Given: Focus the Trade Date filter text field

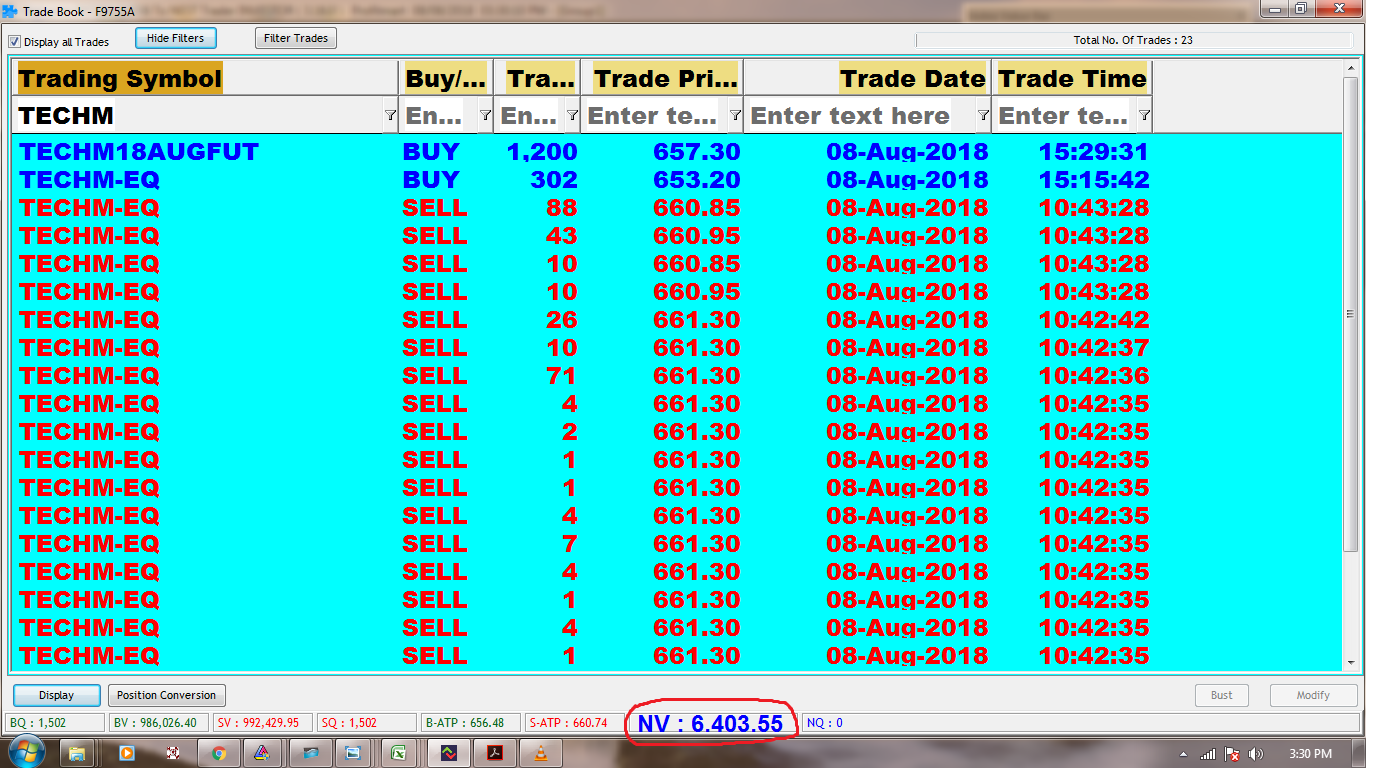Looking at the screenshot, I should [x=860, y=116].
